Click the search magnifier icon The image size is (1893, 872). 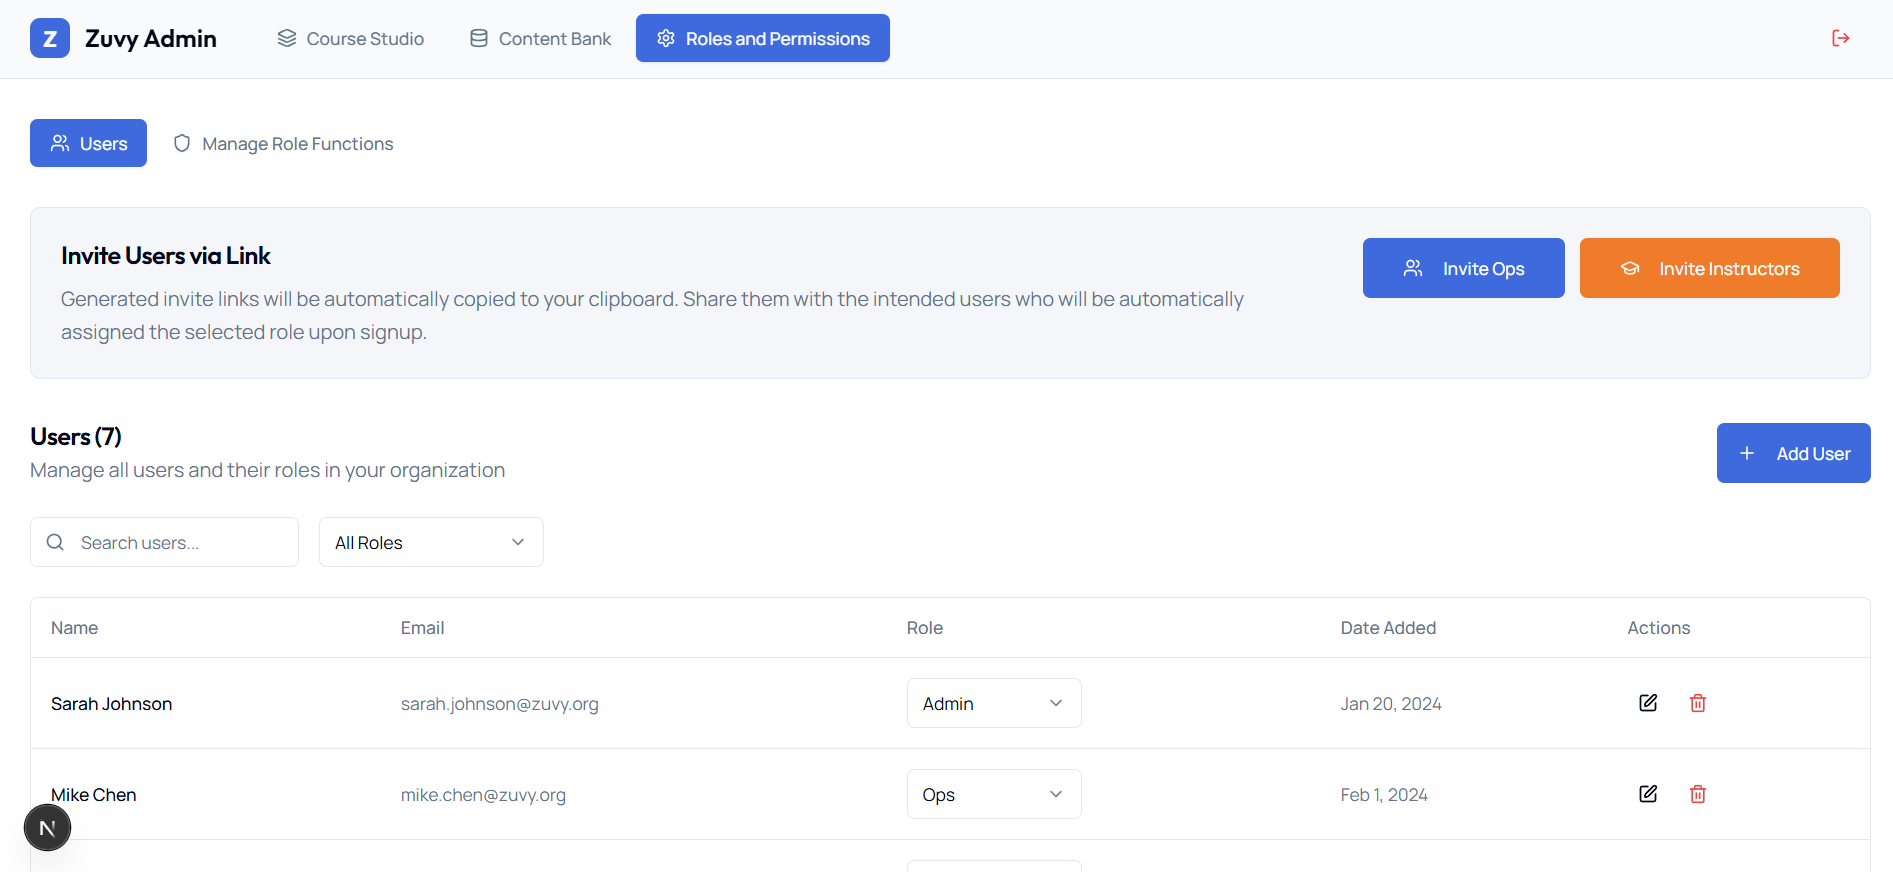[56, 542]
